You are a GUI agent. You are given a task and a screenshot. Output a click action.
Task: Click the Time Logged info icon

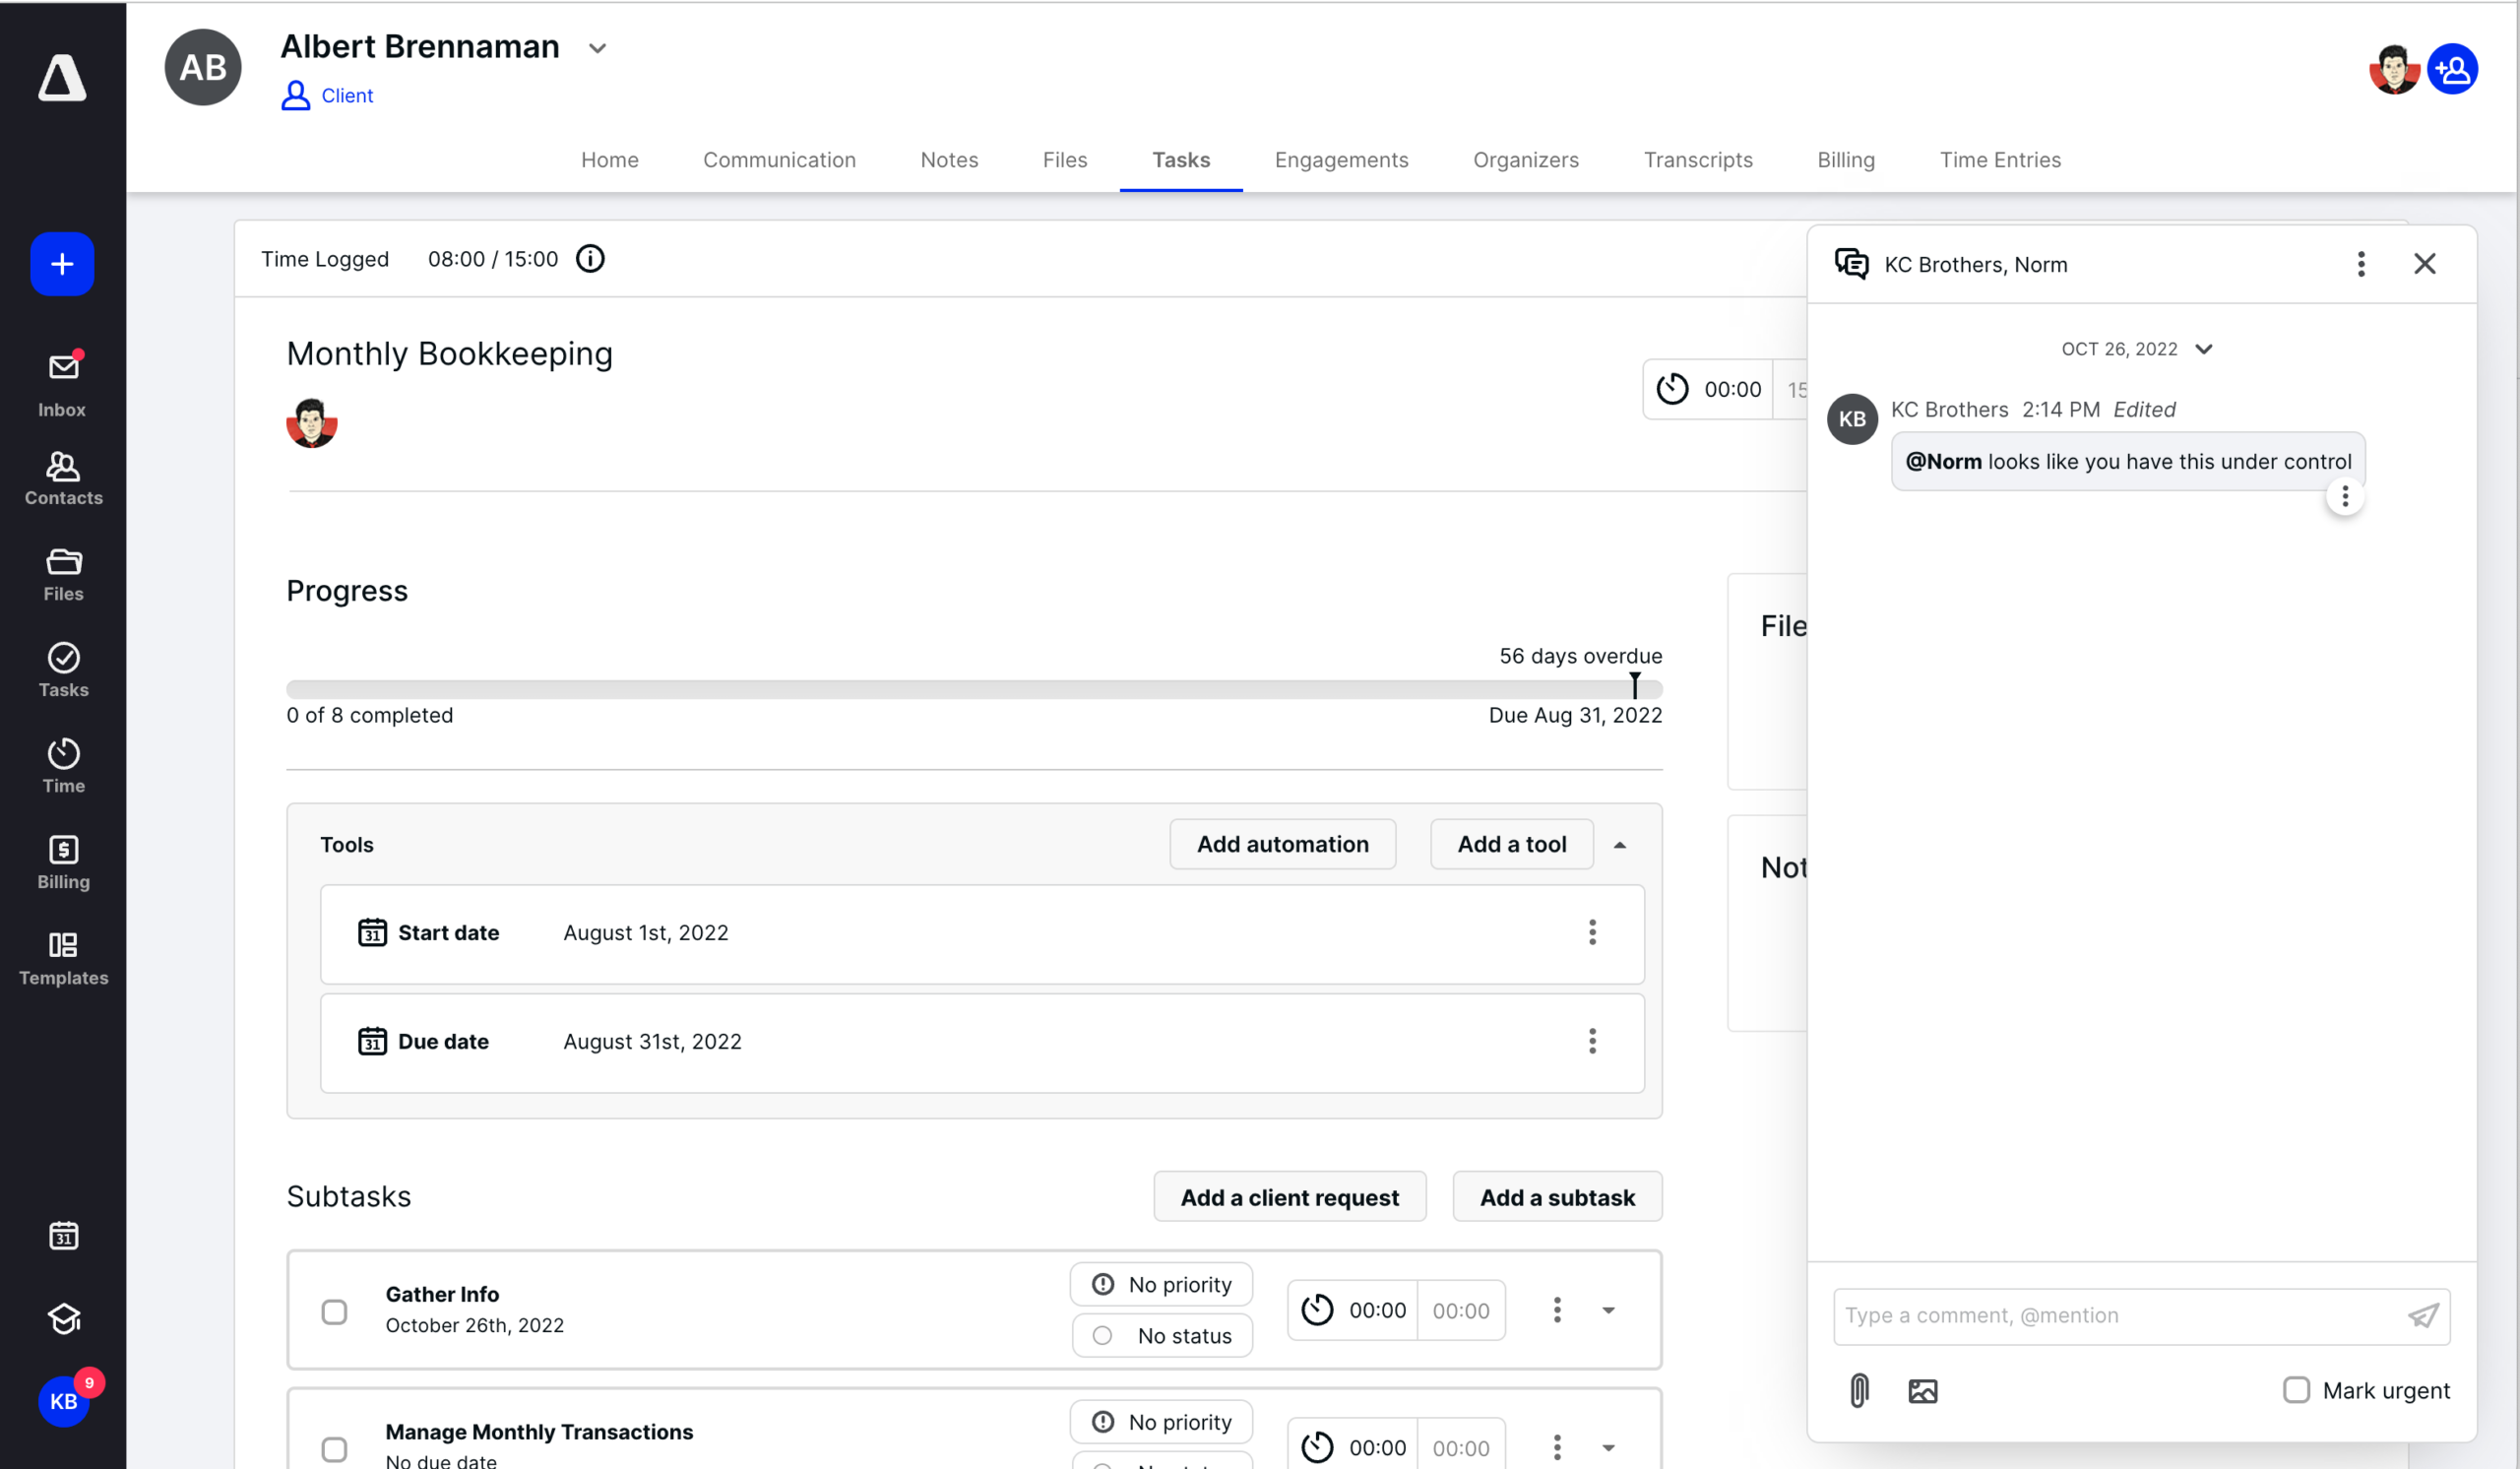click(x=590, y=259)
